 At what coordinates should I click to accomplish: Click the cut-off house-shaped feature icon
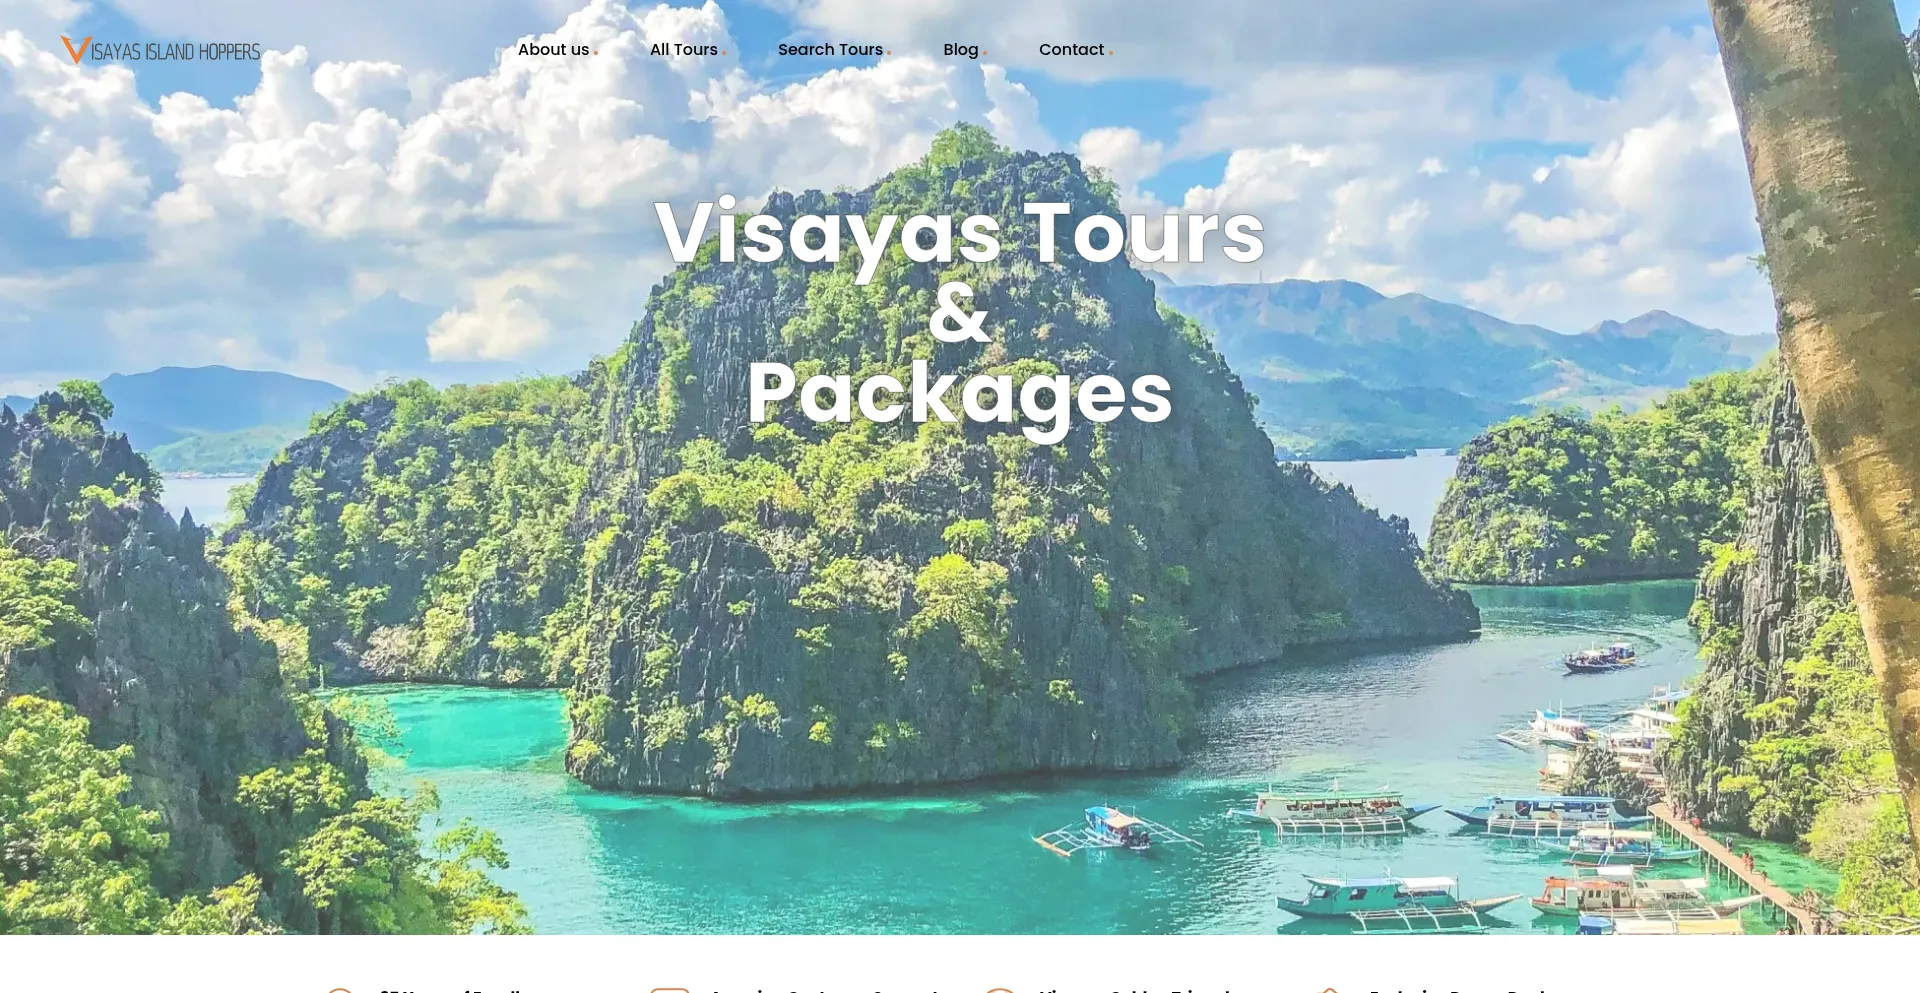click(x=1328, y=990)
